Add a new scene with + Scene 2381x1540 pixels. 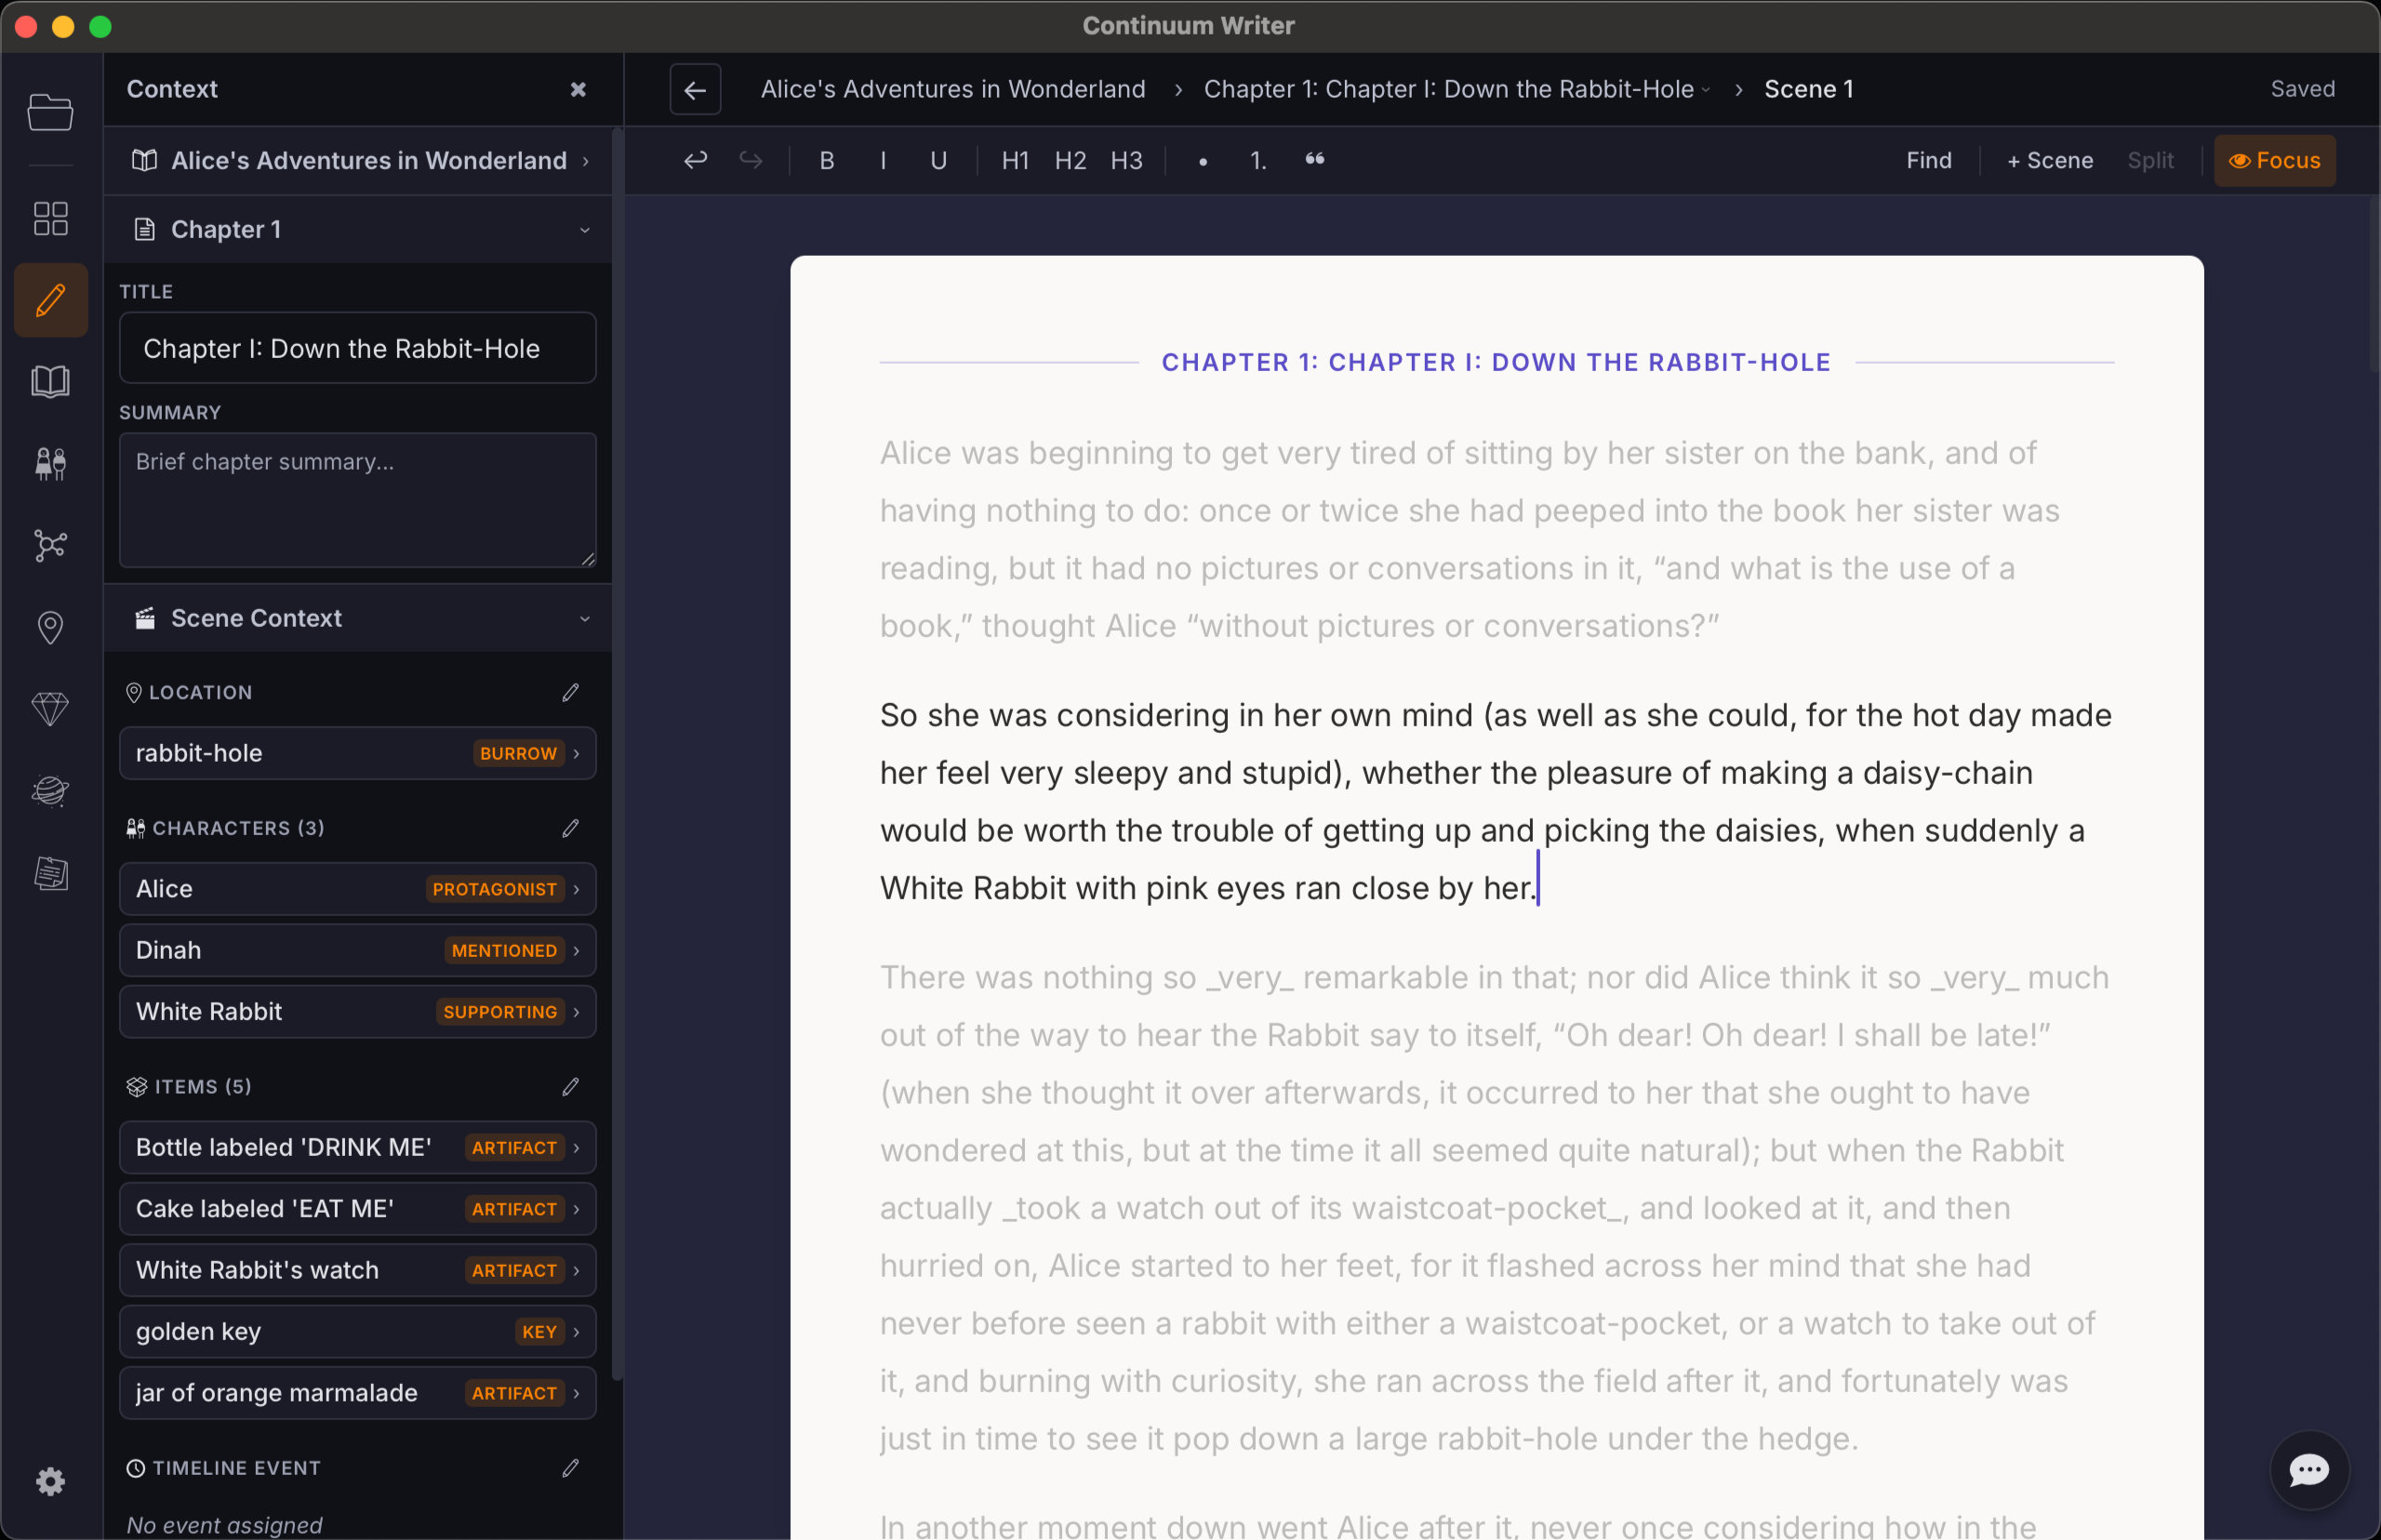2049,160
